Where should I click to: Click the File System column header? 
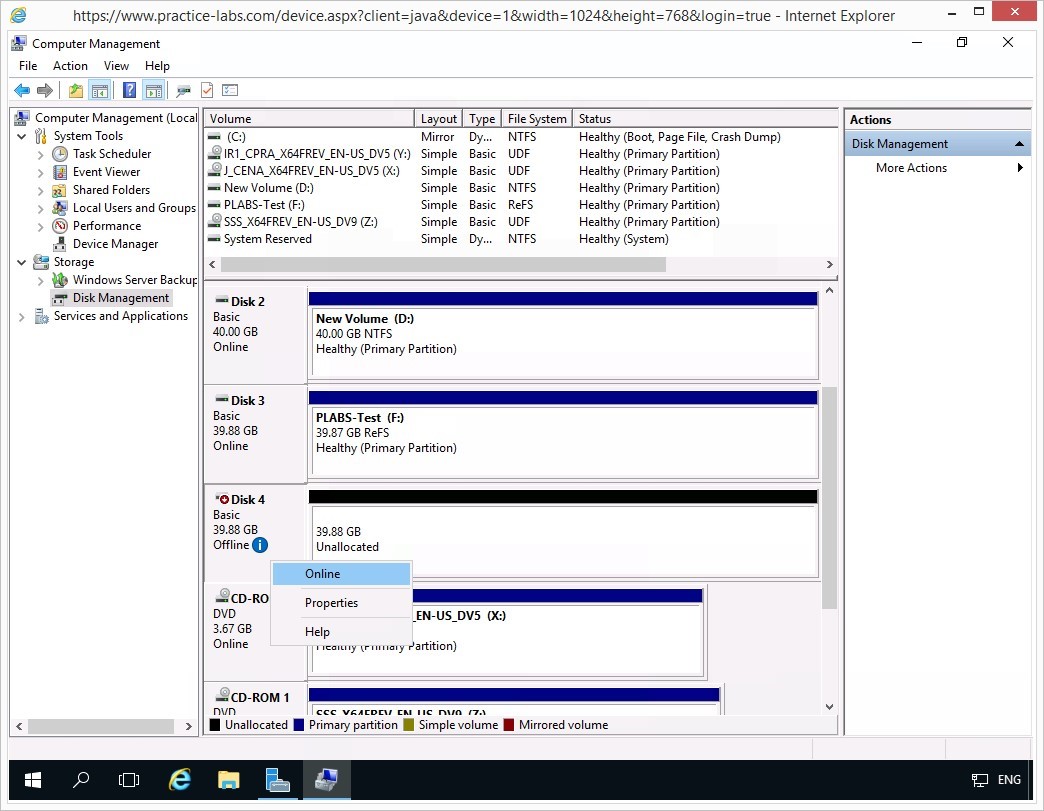[536, 118]
